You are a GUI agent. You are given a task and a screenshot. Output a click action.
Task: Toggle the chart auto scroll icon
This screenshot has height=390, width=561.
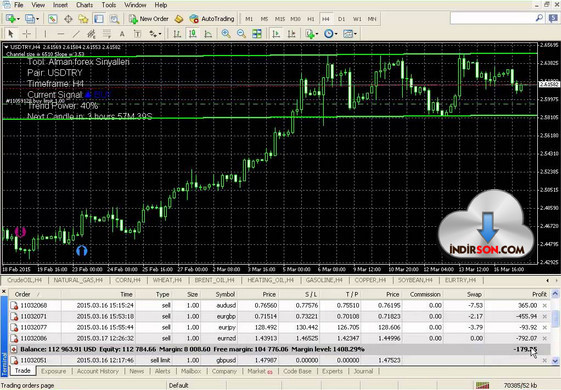(276, 34)
